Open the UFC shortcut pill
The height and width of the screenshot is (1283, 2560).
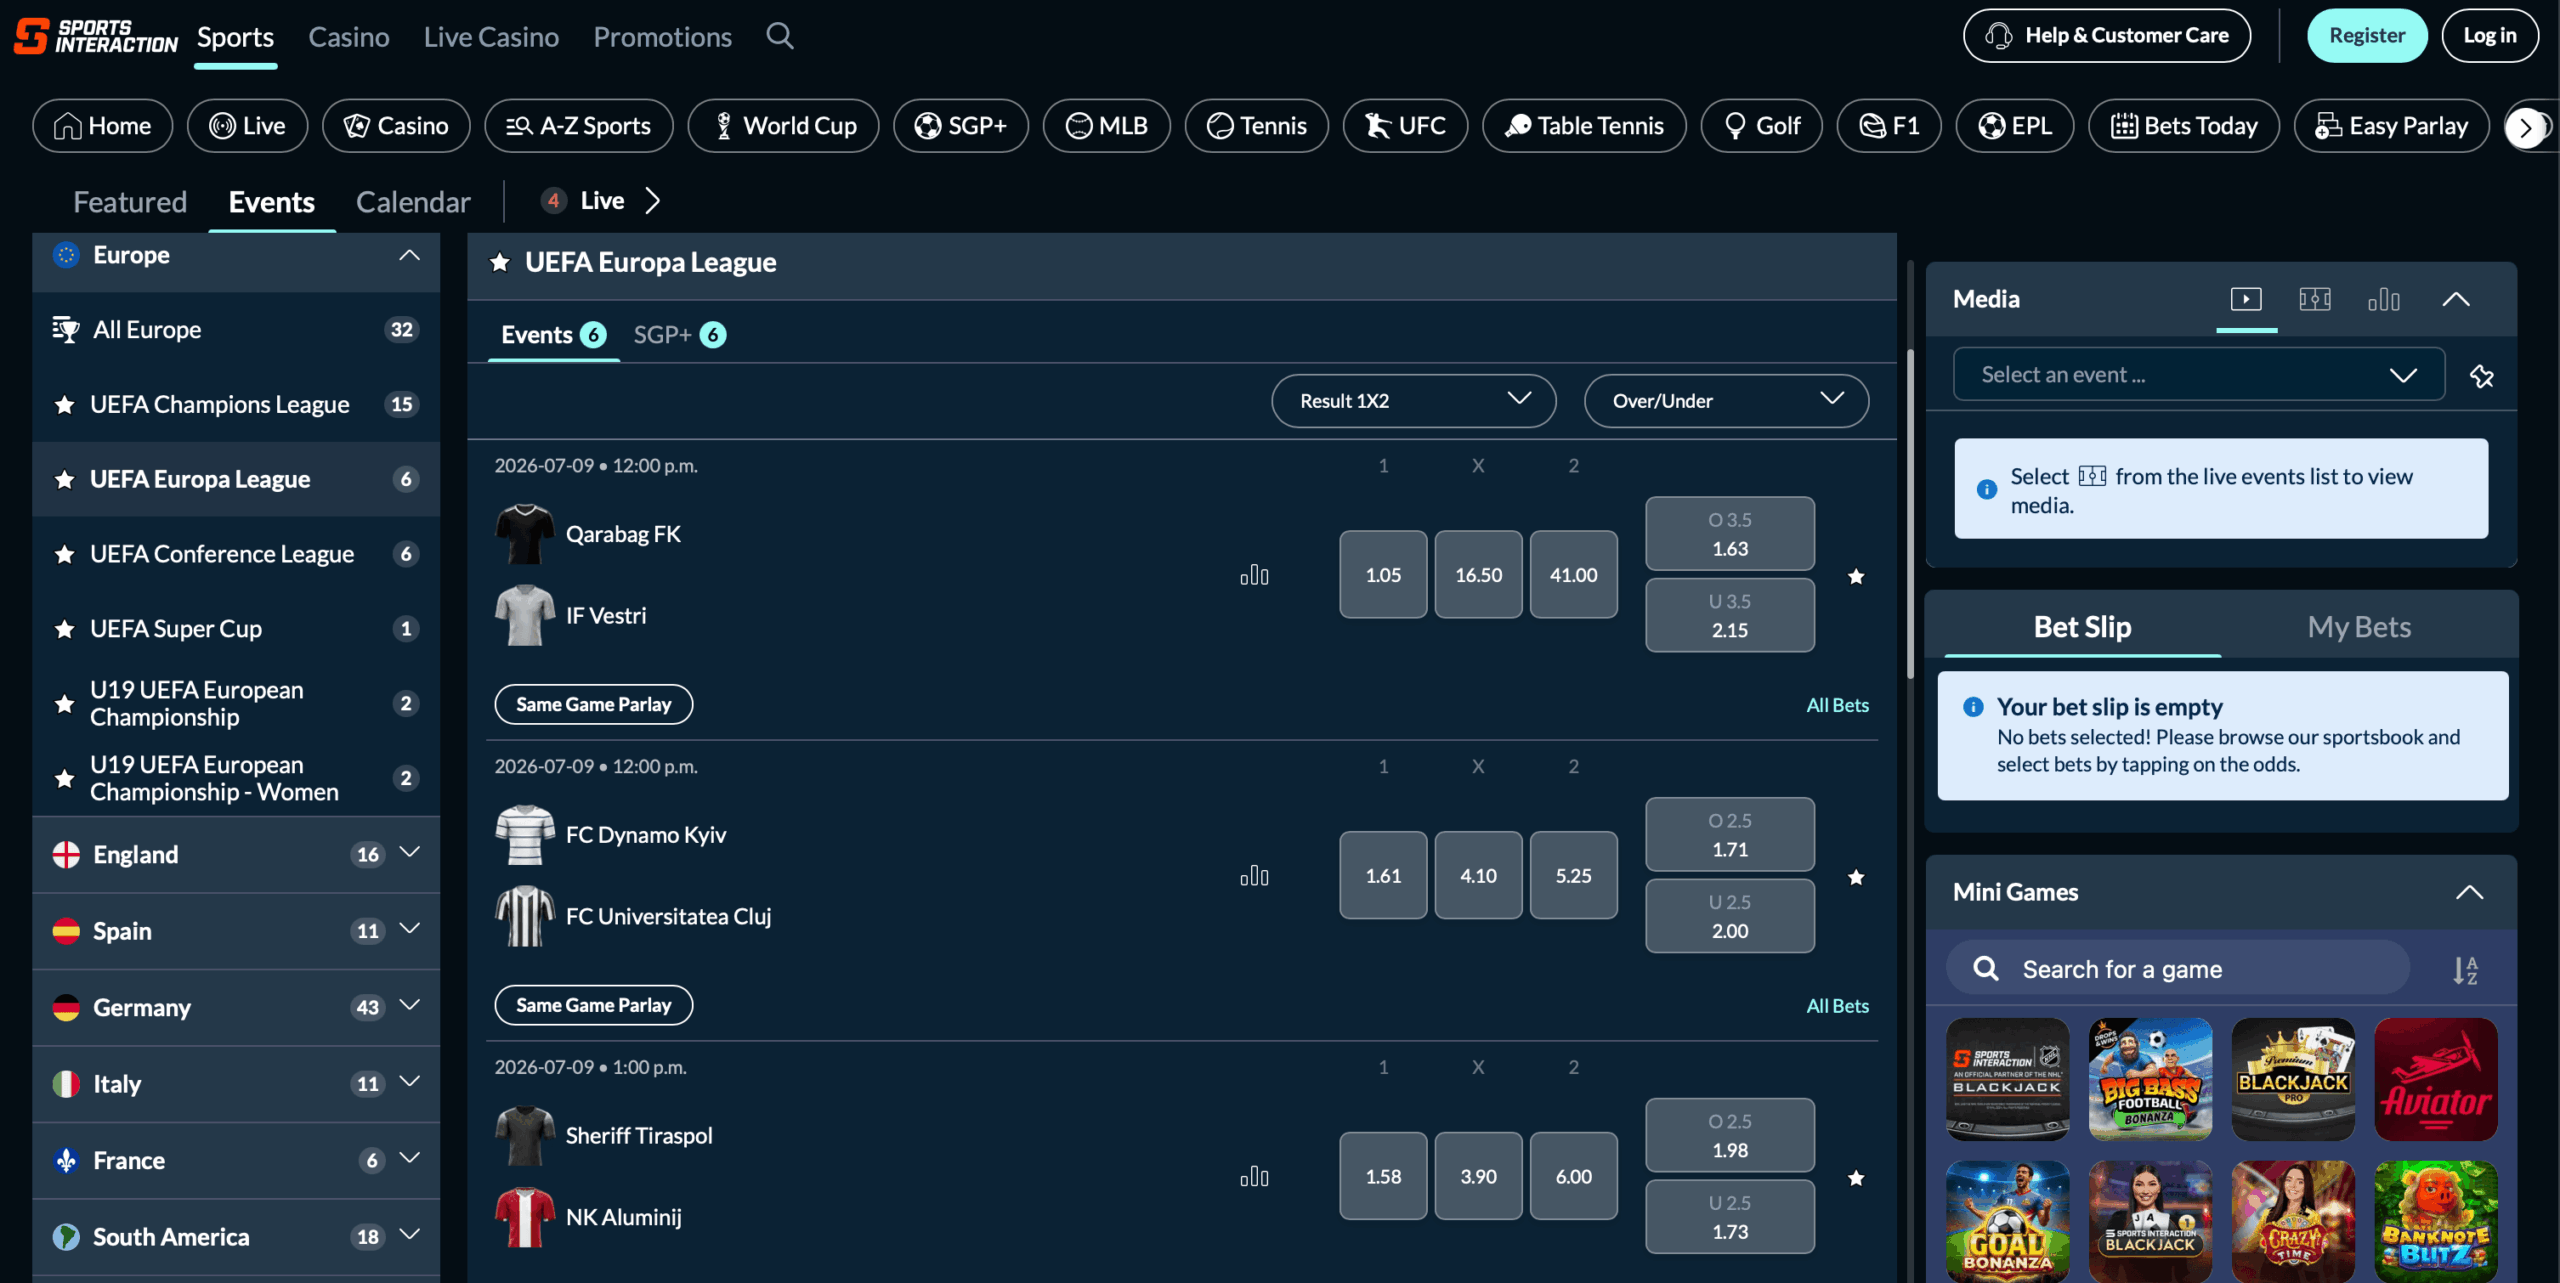click(1406, 126)
